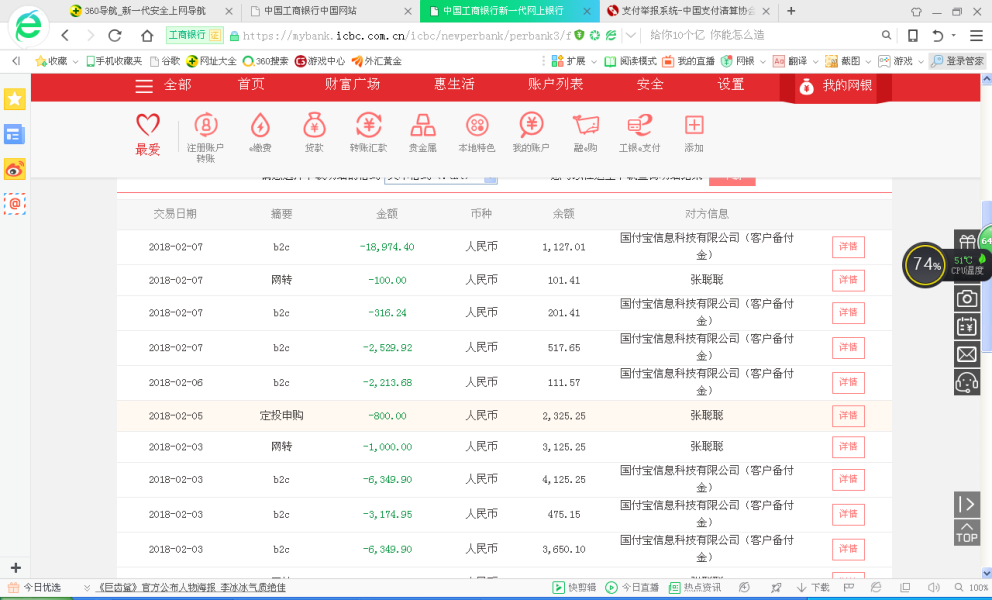The image size is (992, 600).
Task: Open the 工银e支付 payment icon
Action: coord(639,126)
